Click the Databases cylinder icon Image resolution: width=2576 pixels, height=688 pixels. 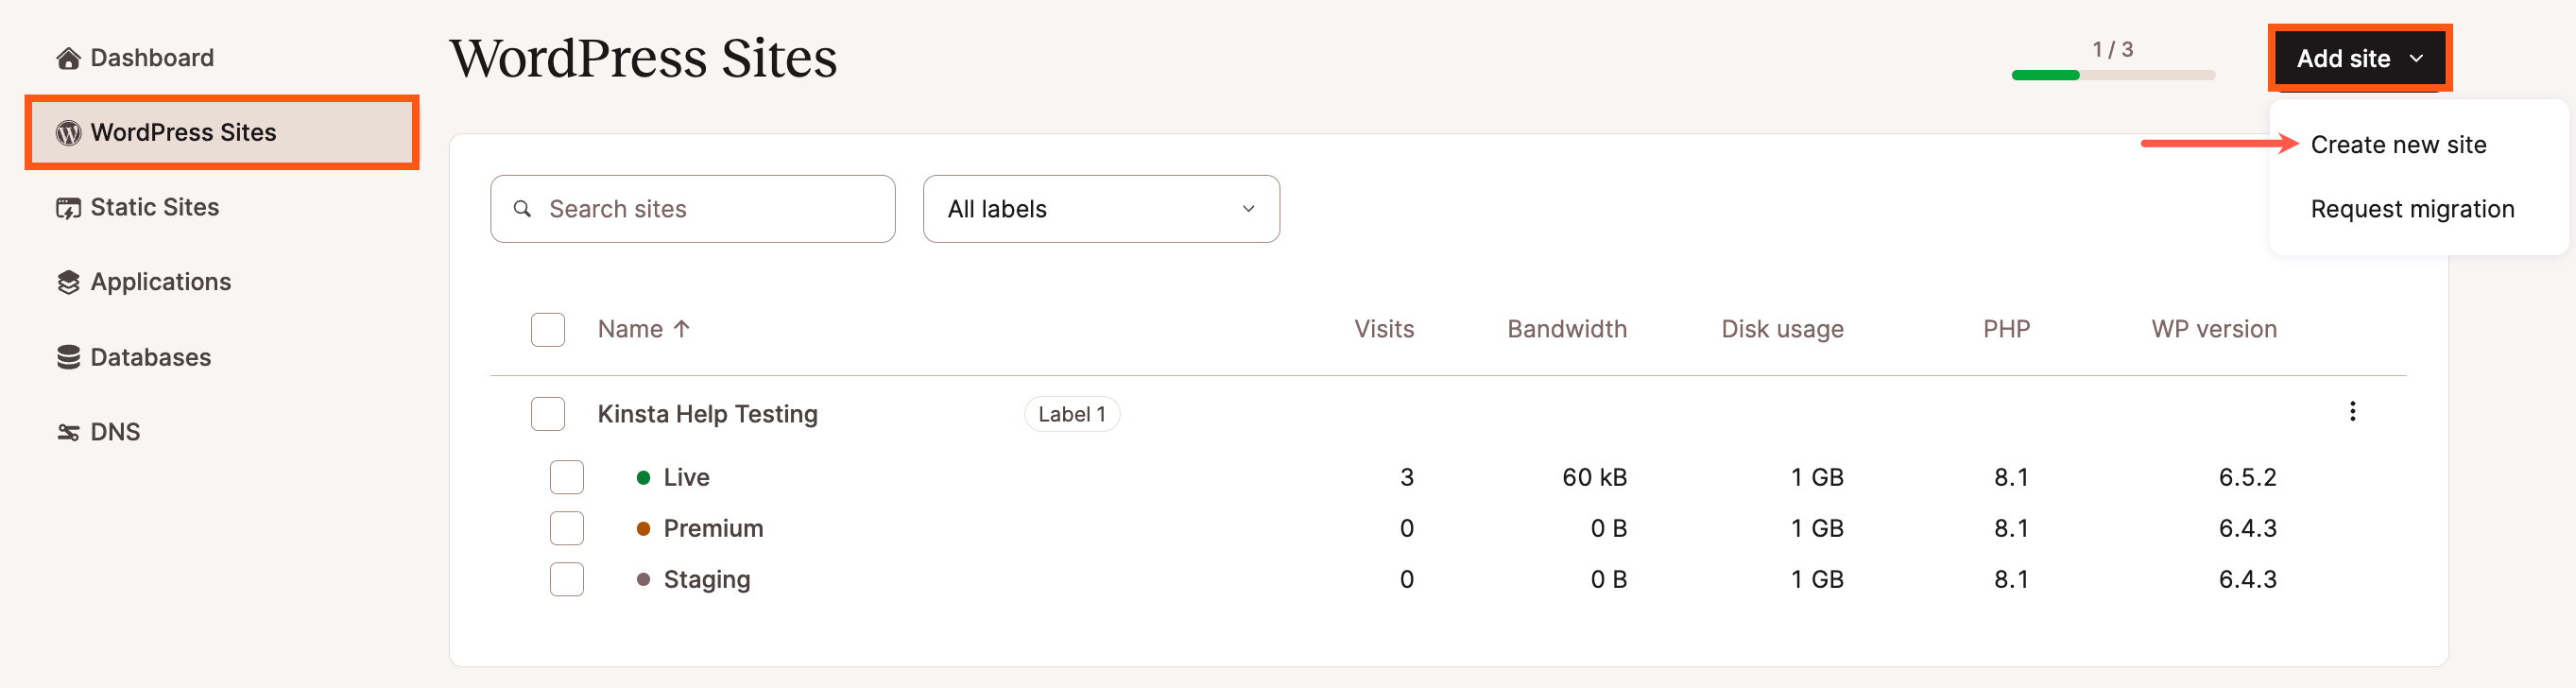click(x=68, y=357)
